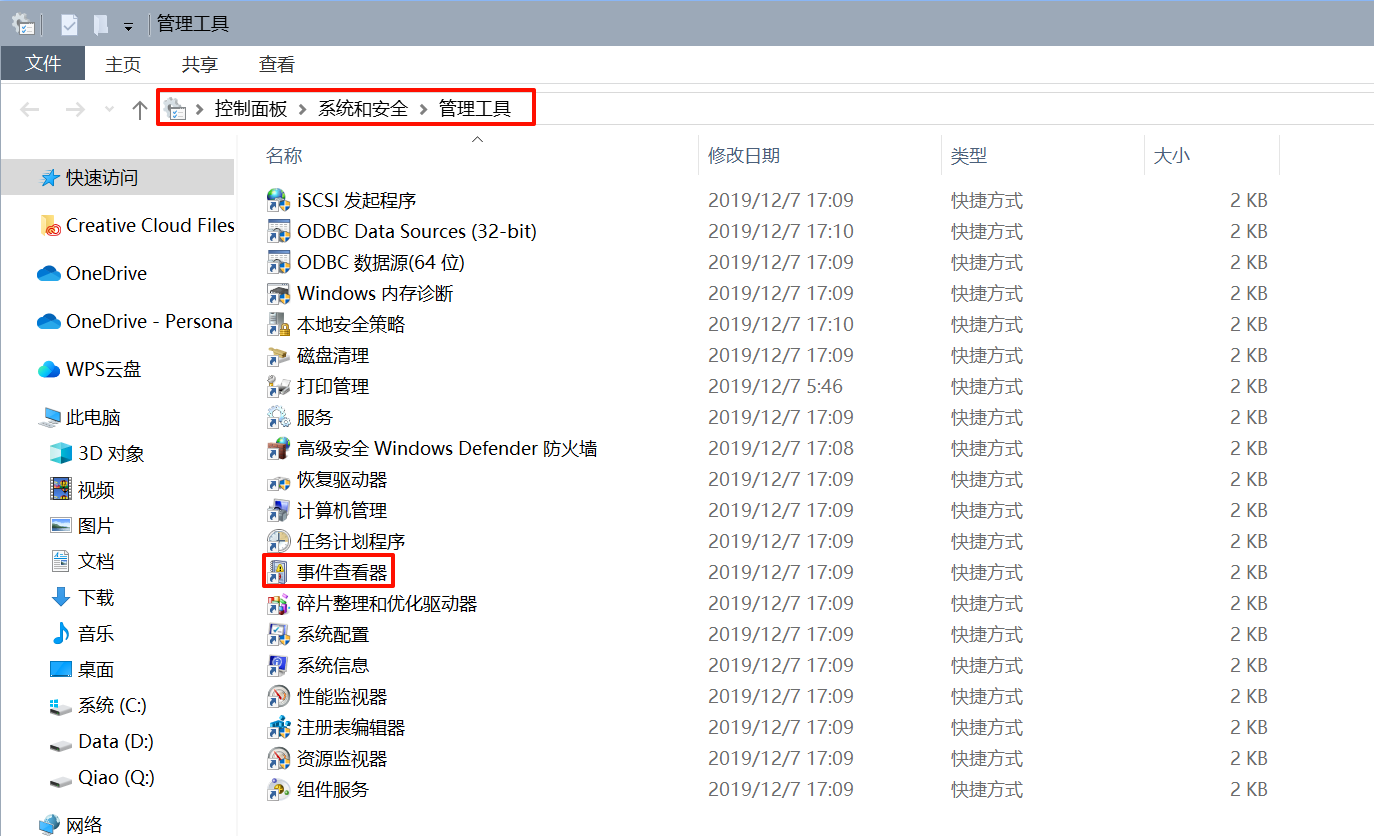Select 系统 (C:) drive in navigation pane
Viewport: 1374px width, 836px height.
(112, 705)
